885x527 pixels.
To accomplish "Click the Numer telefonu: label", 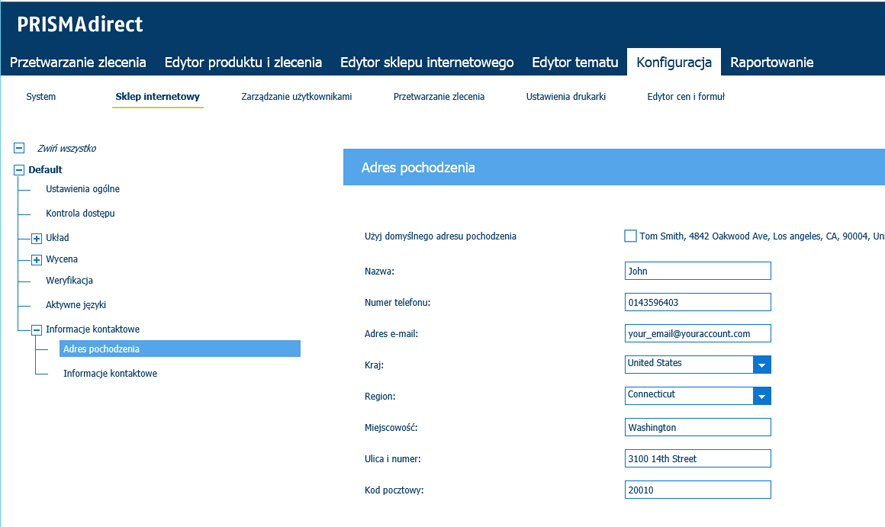I will [397, 302].
